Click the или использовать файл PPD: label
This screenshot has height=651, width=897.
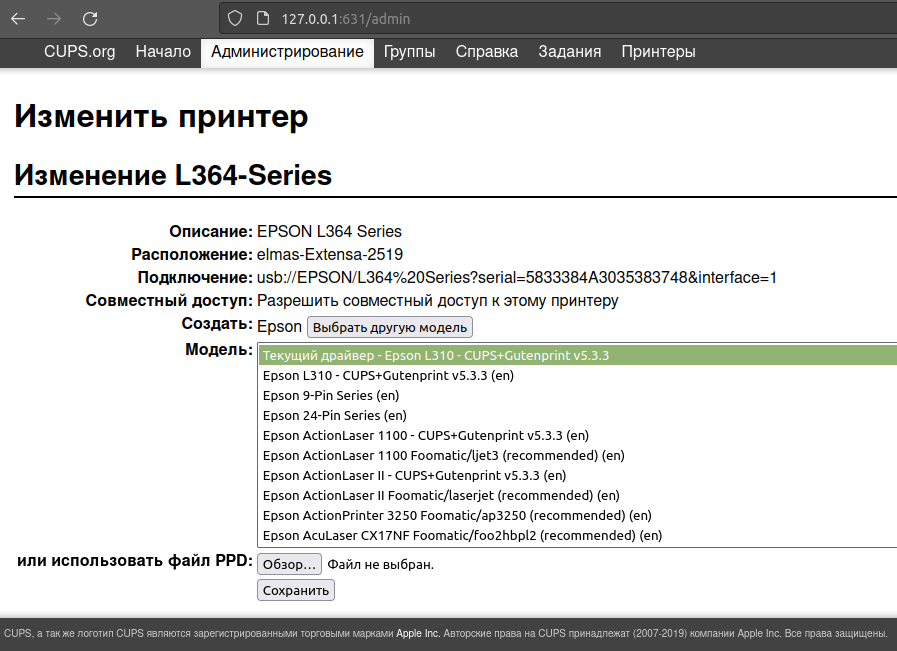[135, 561]
